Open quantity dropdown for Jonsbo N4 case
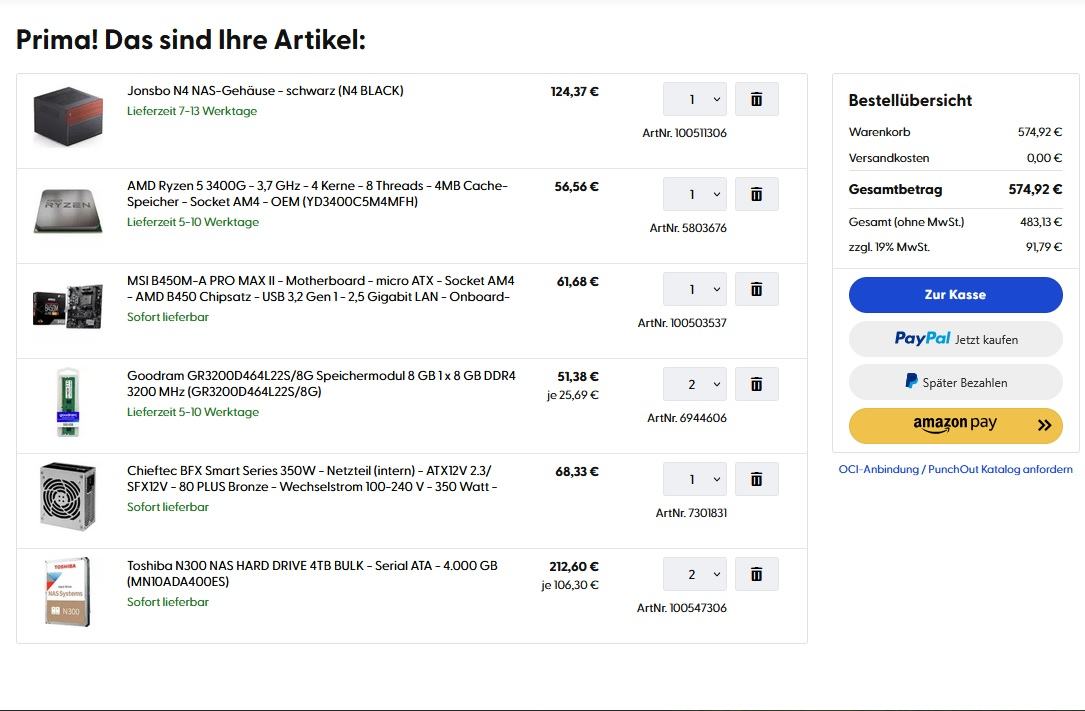The width and height of the screenshot is (1085, 711). 695,99
